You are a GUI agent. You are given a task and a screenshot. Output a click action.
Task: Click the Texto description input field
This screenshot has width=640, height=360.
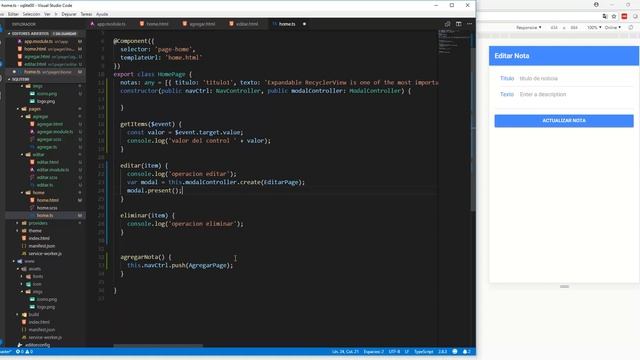tap(576, 94)
